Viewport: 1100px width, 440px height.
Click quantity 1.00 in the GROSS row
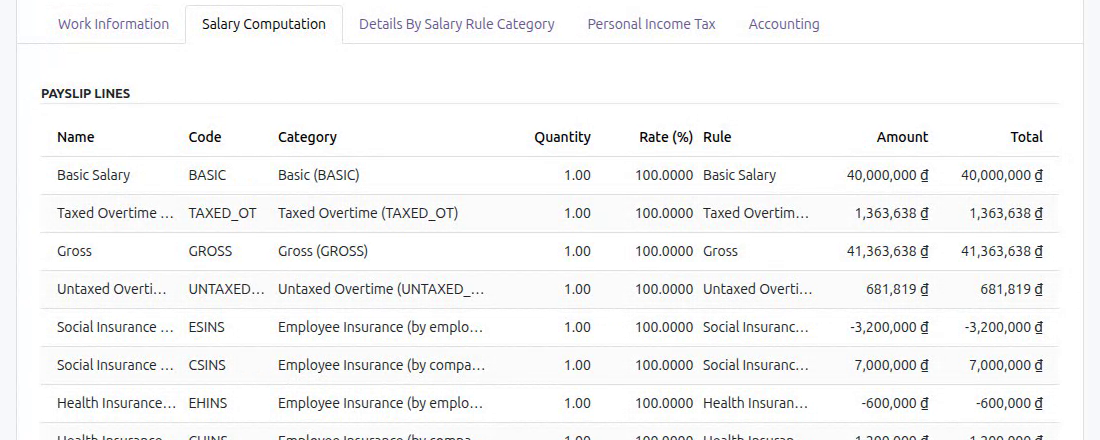tap(577, 251)
